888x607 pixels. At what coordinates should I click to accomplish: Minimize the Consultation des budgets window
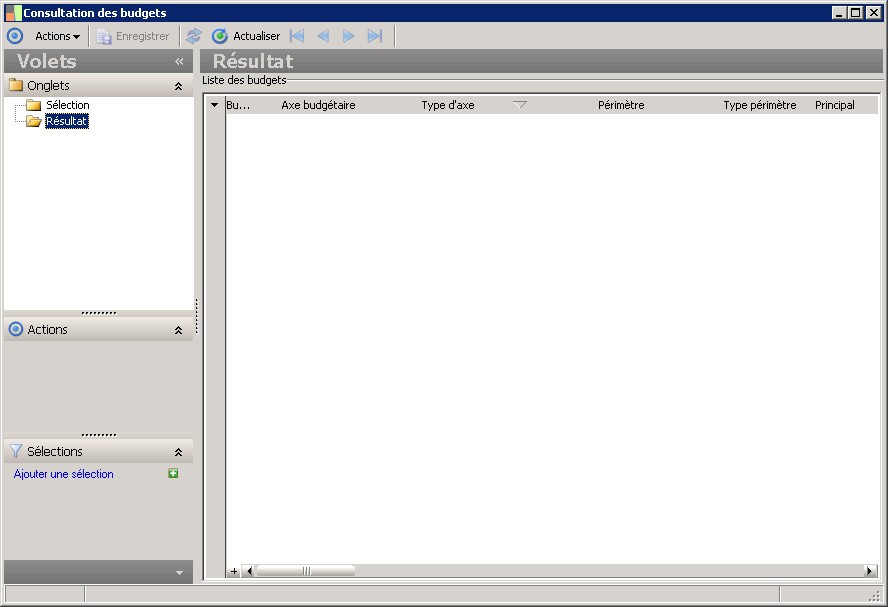click(x=839, y=12)
